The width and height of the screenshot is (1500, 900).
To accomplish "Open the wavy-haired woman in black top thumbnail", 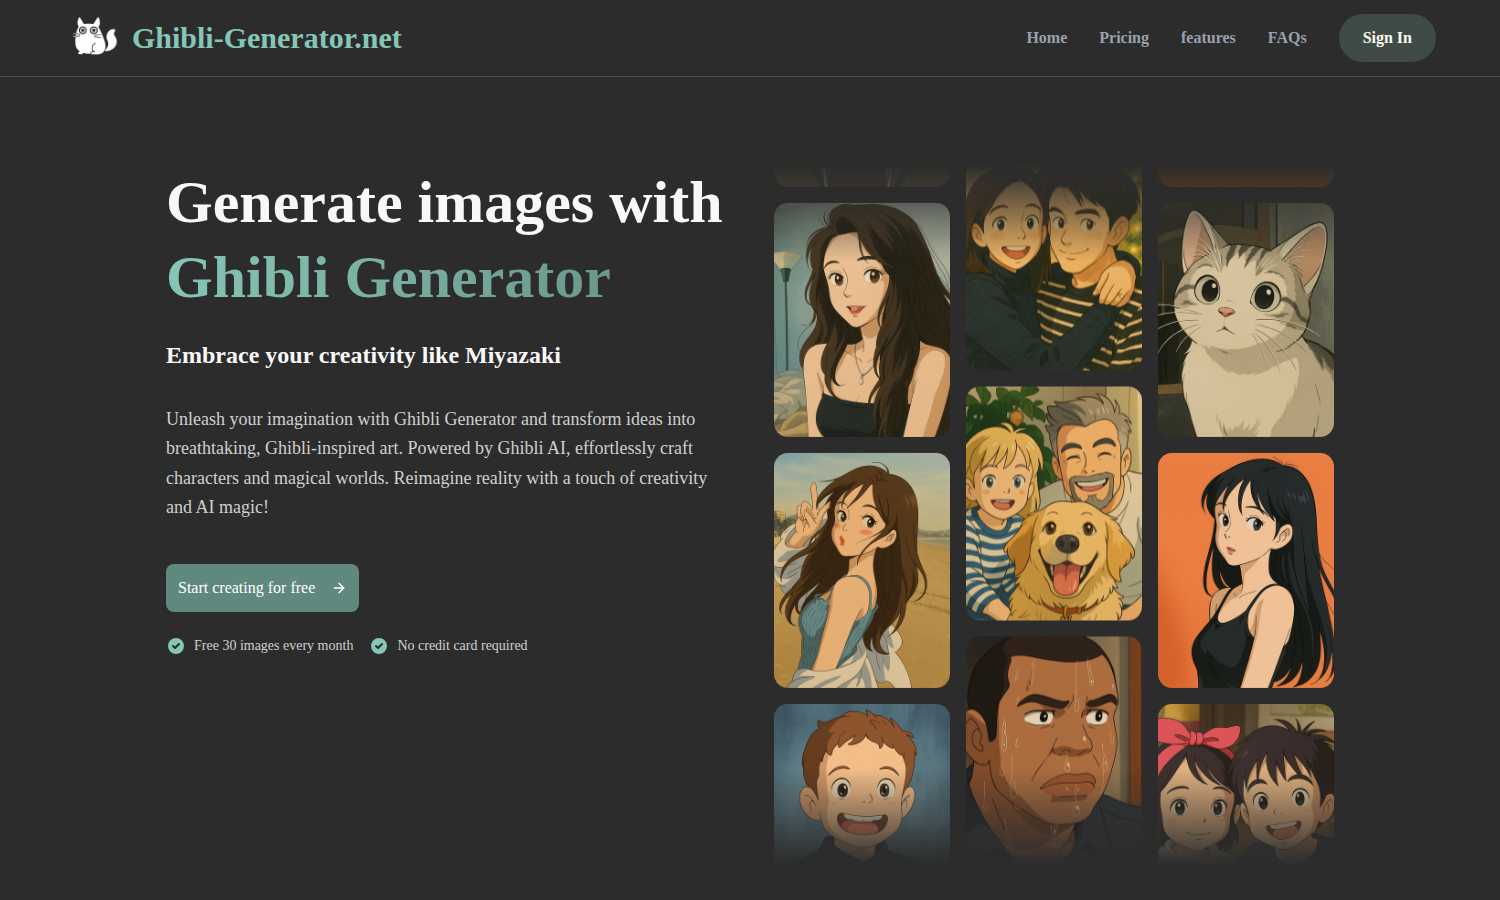I will (862, 320).
